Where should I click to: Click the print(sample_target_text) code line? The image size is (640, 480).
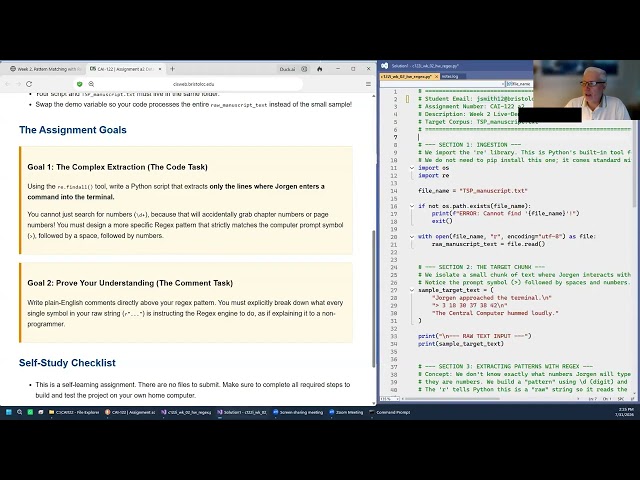coord(461,344)
